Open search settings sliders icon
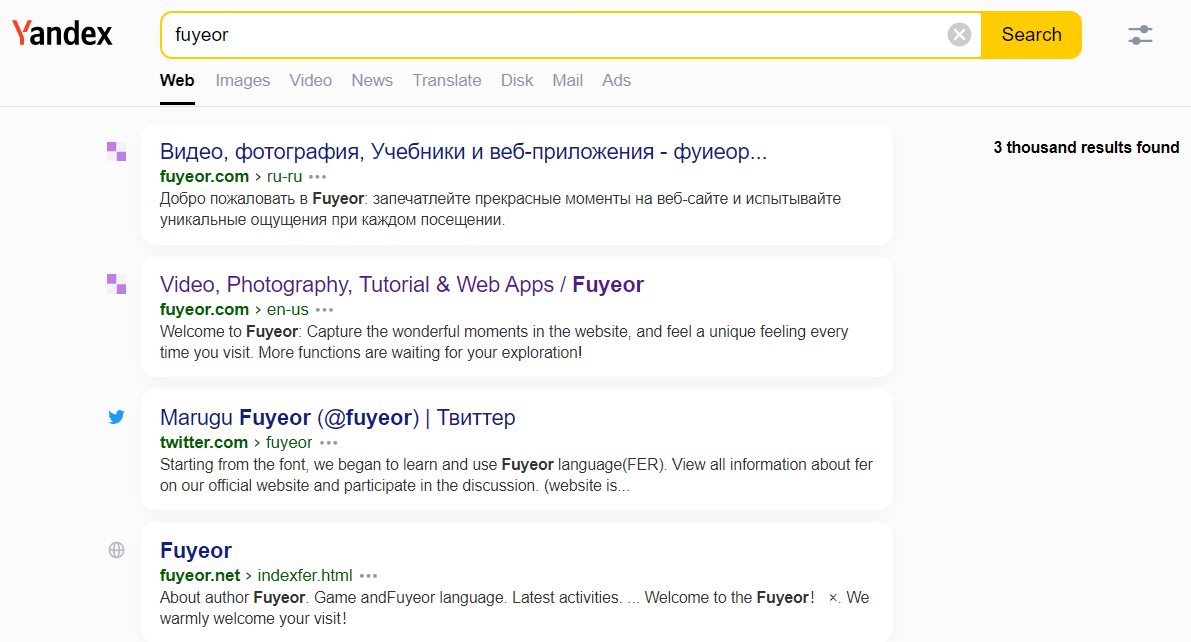The width and height of the screenshot is (1191, 642). coord(1140,35)
